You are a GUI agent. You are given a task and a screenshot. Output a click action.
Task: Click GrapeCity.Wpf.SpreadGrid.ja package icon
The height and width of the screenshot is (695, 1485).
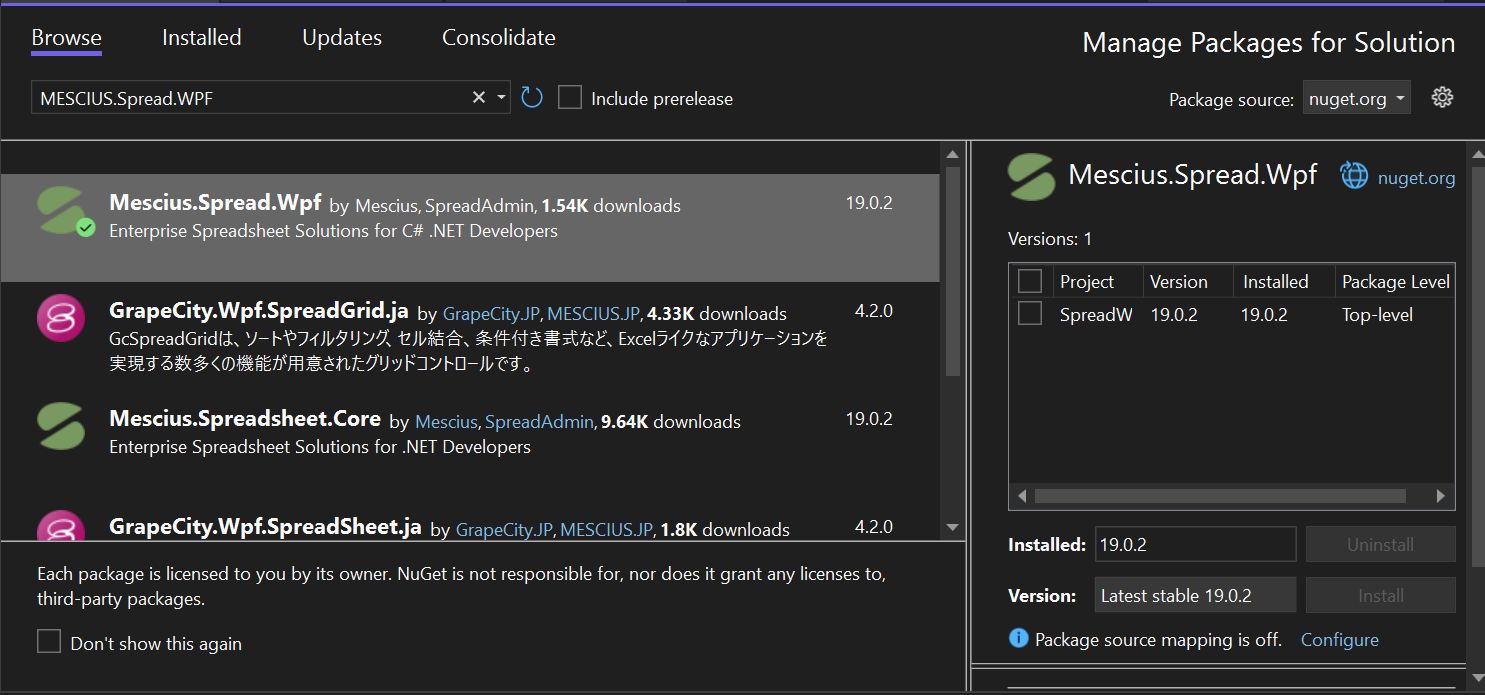pyautogui.click(x=62, y=318)
